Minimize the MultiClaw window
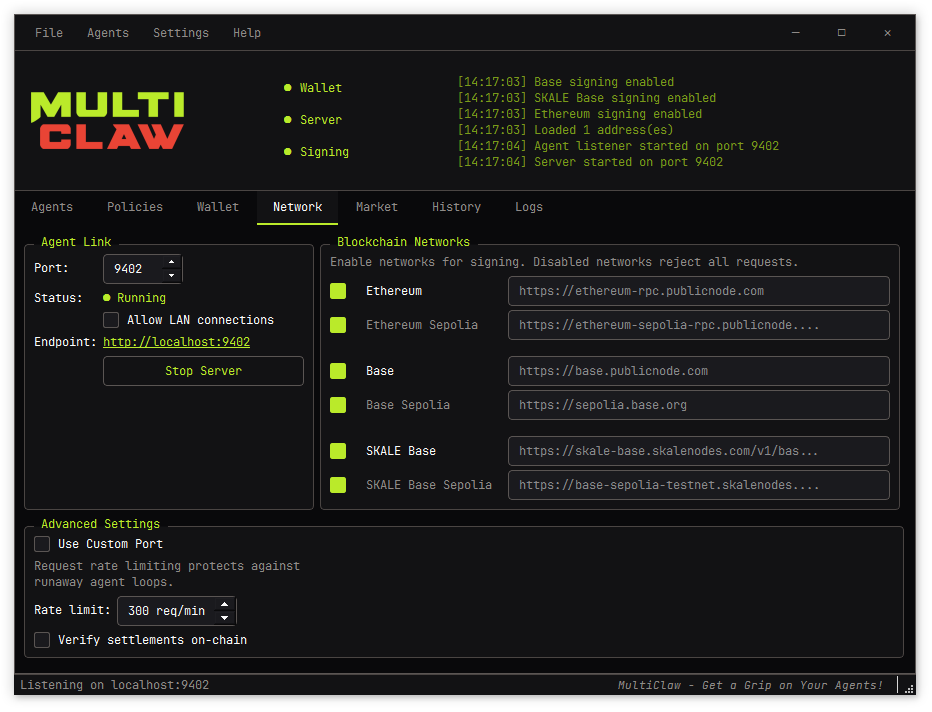The image size is (932, 712). tap(795, 33)
